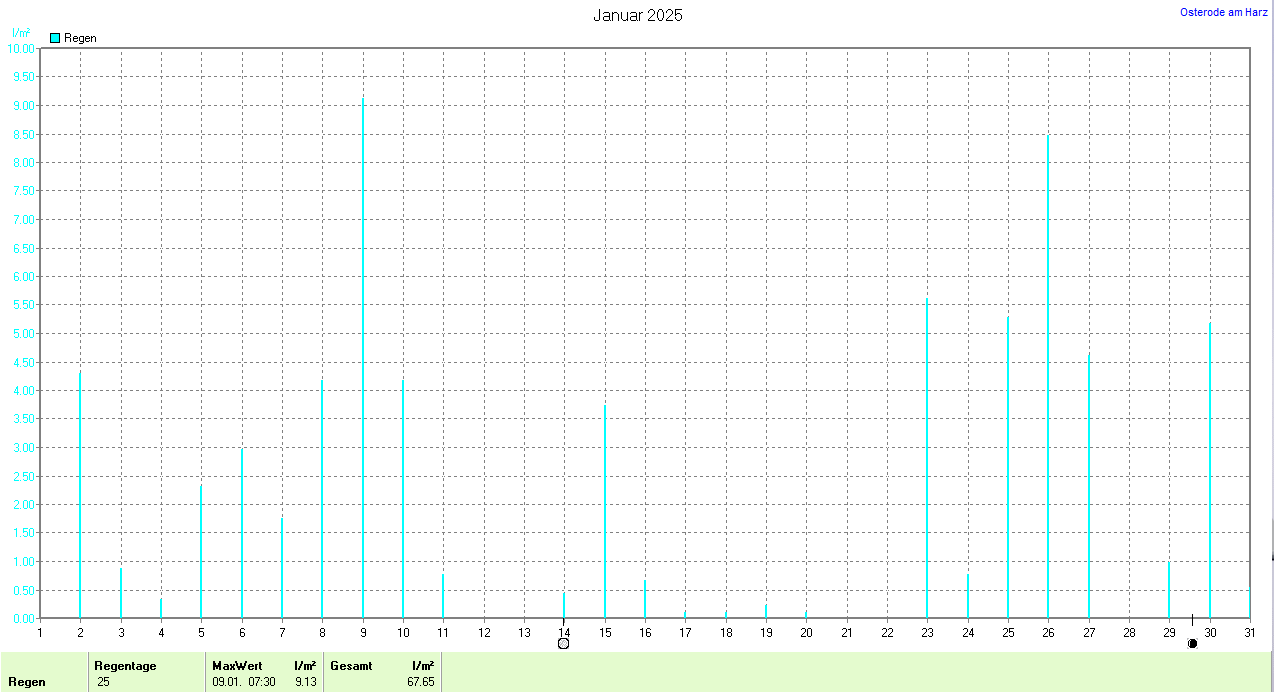Image resolution: width=1274 pixels, height=692 pixels.
Task: Click the rain bar on day 15
Action: click(604, 512)
